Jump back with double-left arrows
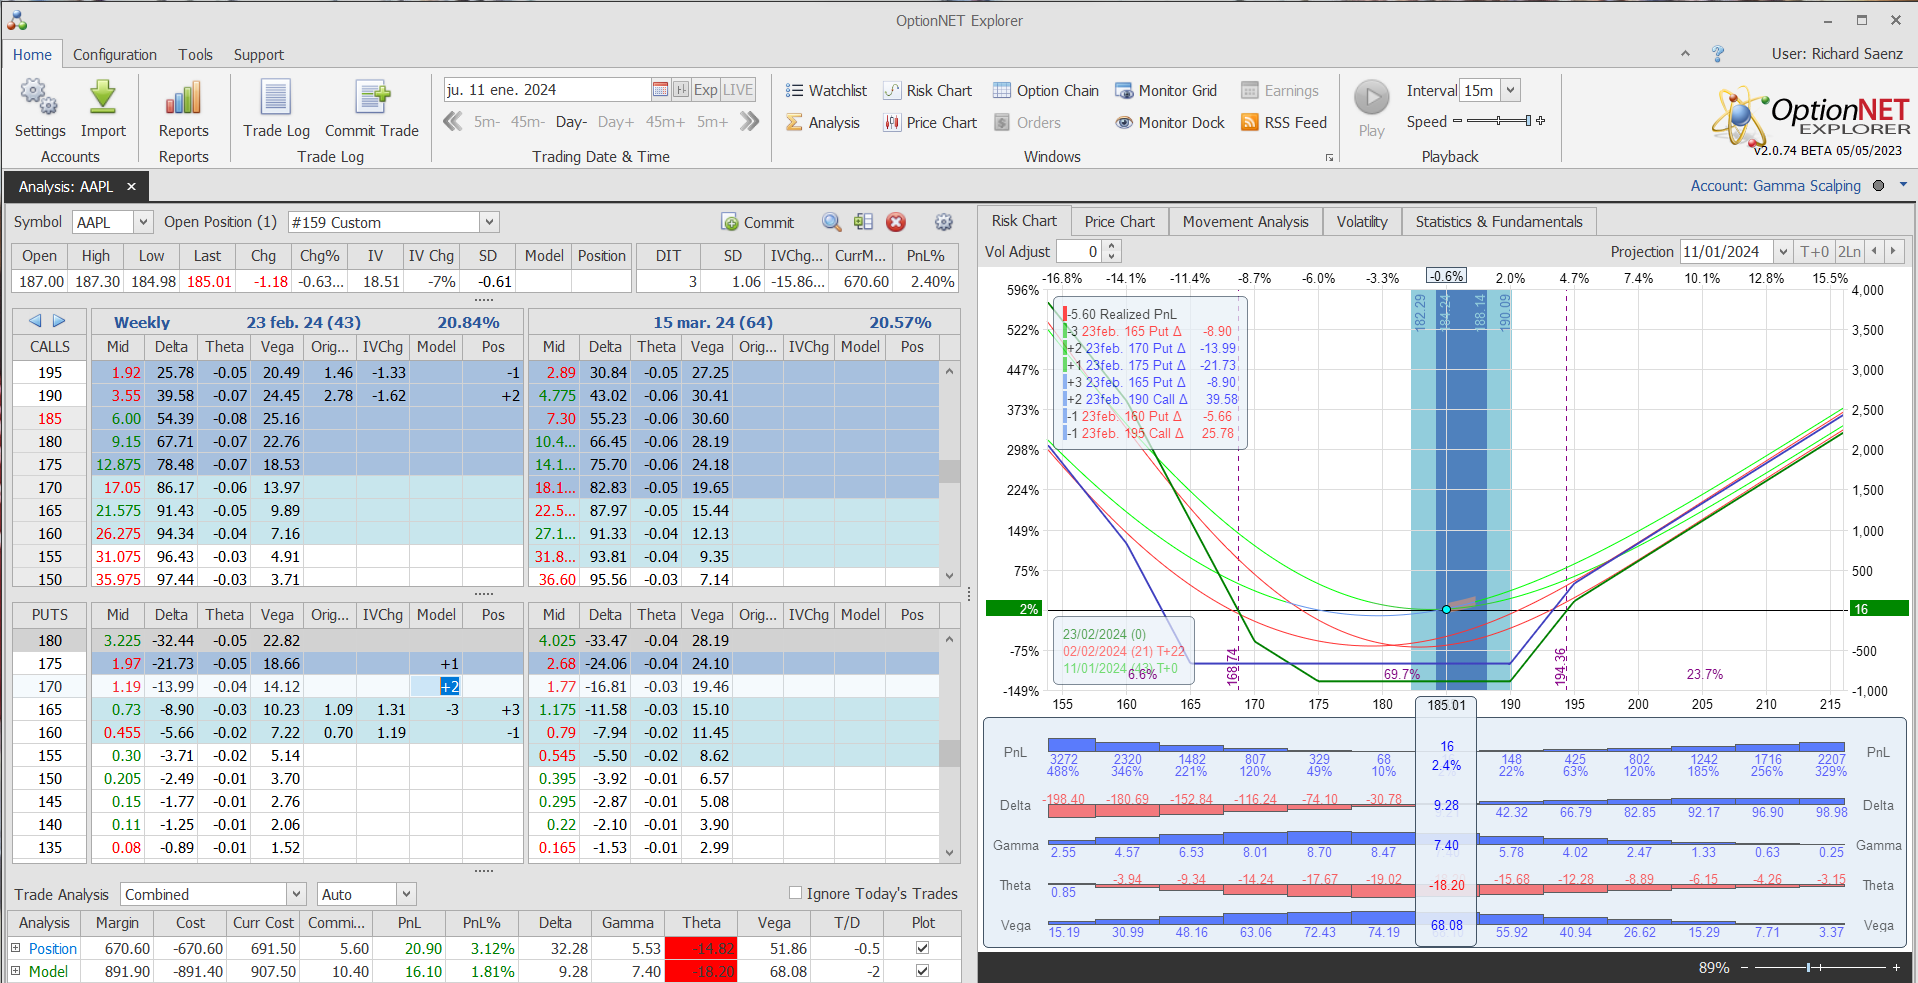Image resolution: width=1918 pixels, height=983 pixels. [453, 122]
